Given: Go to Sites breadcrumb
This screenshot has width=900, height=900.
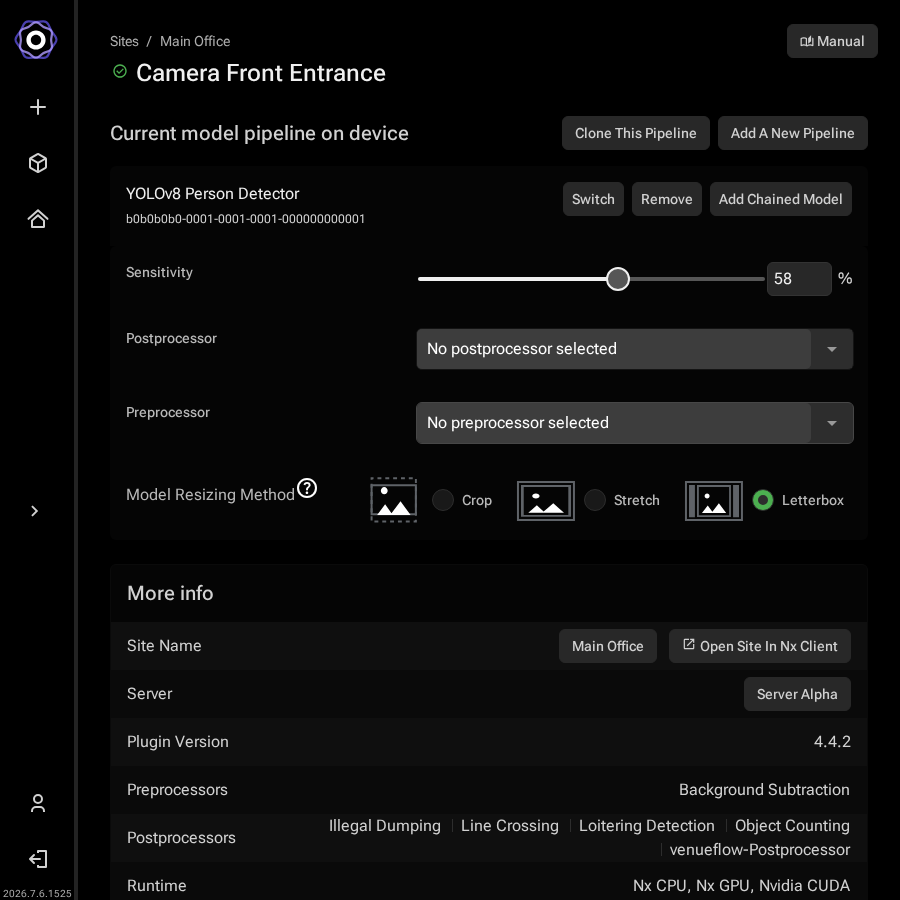Looking at the screenshot, I should [124, 41].
